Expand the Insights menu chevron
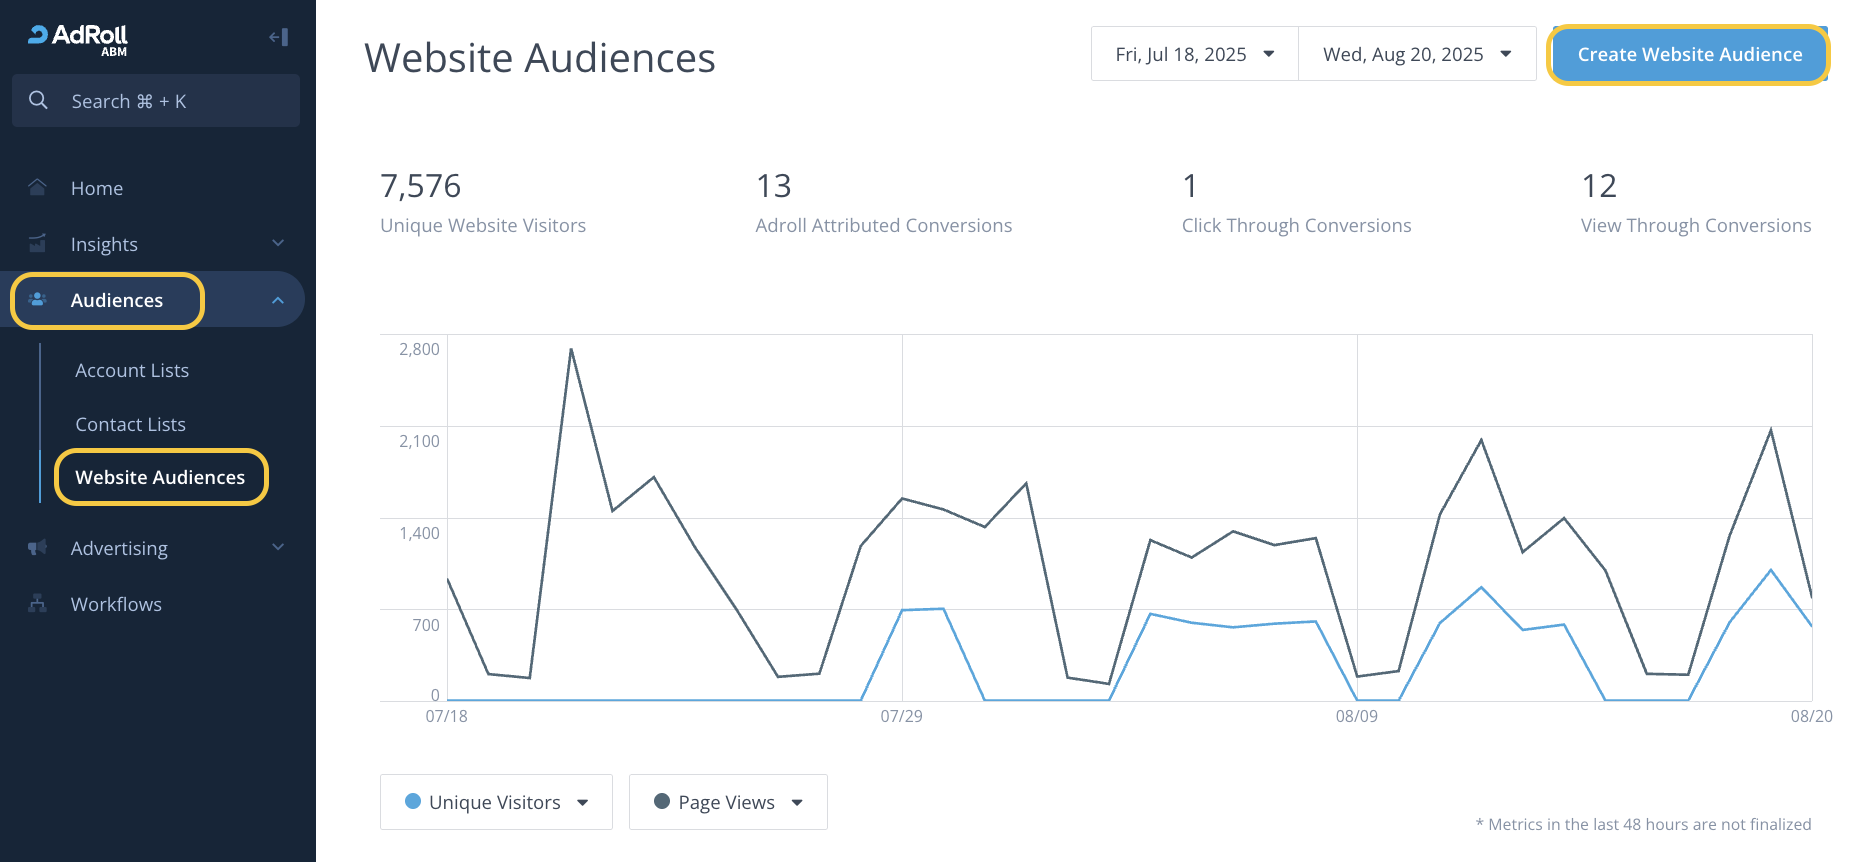 click(278, 244)
